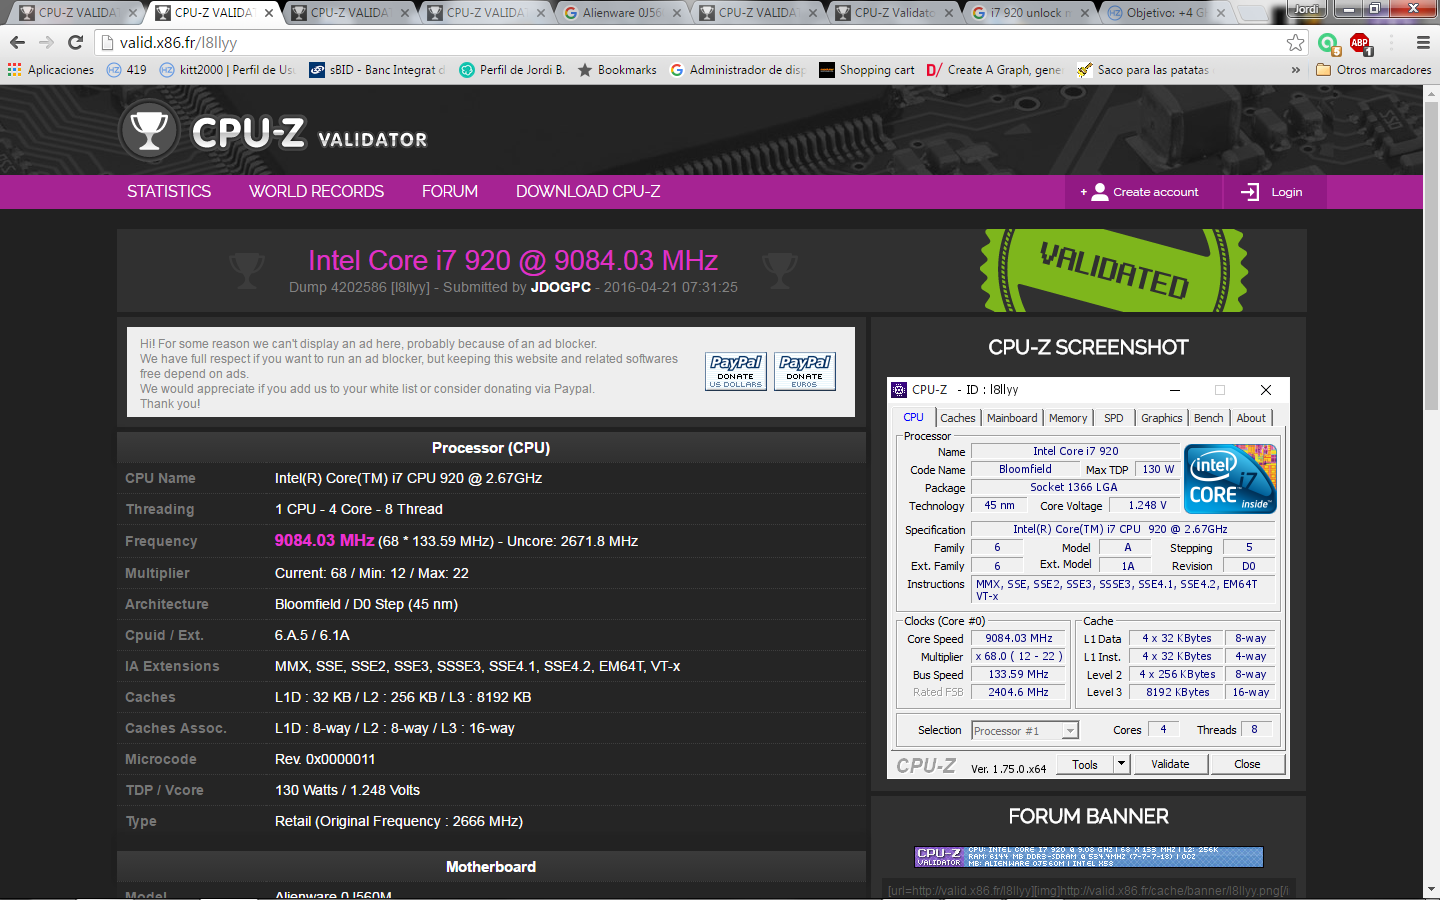Click the CPU-Z forum banner image
Image resolution: width=1440 pixels, height=900 pixels.
coord(1089,857)
